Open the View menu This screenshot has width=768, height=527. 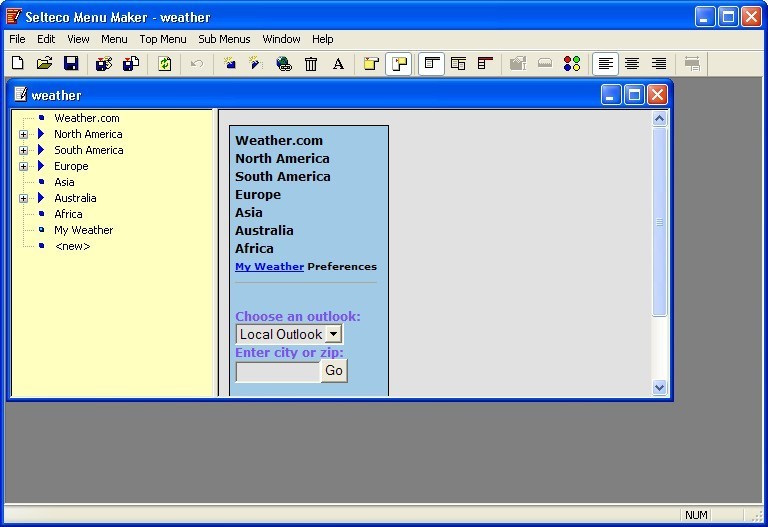78,39
